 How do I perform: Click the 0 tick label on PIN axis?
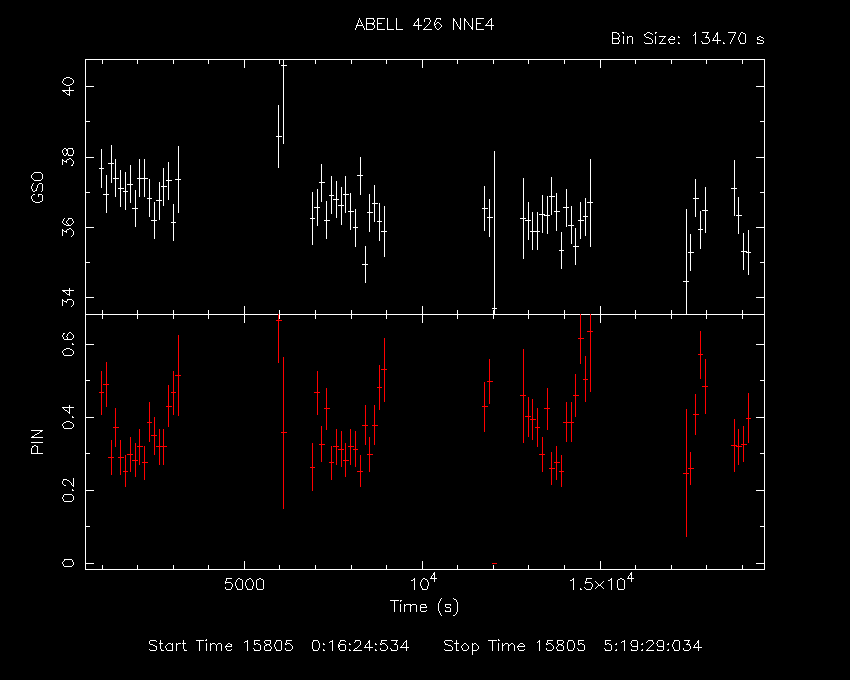click(68, 563)
